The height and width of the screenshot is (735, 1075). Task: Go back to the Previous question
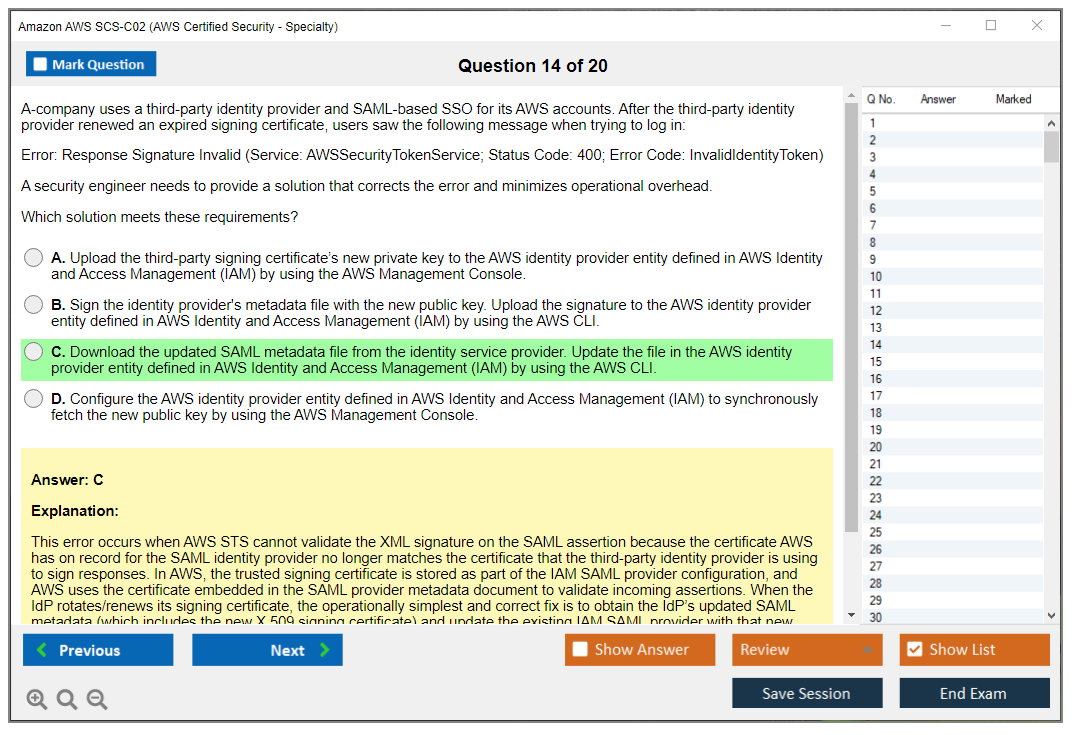point(98,650)
